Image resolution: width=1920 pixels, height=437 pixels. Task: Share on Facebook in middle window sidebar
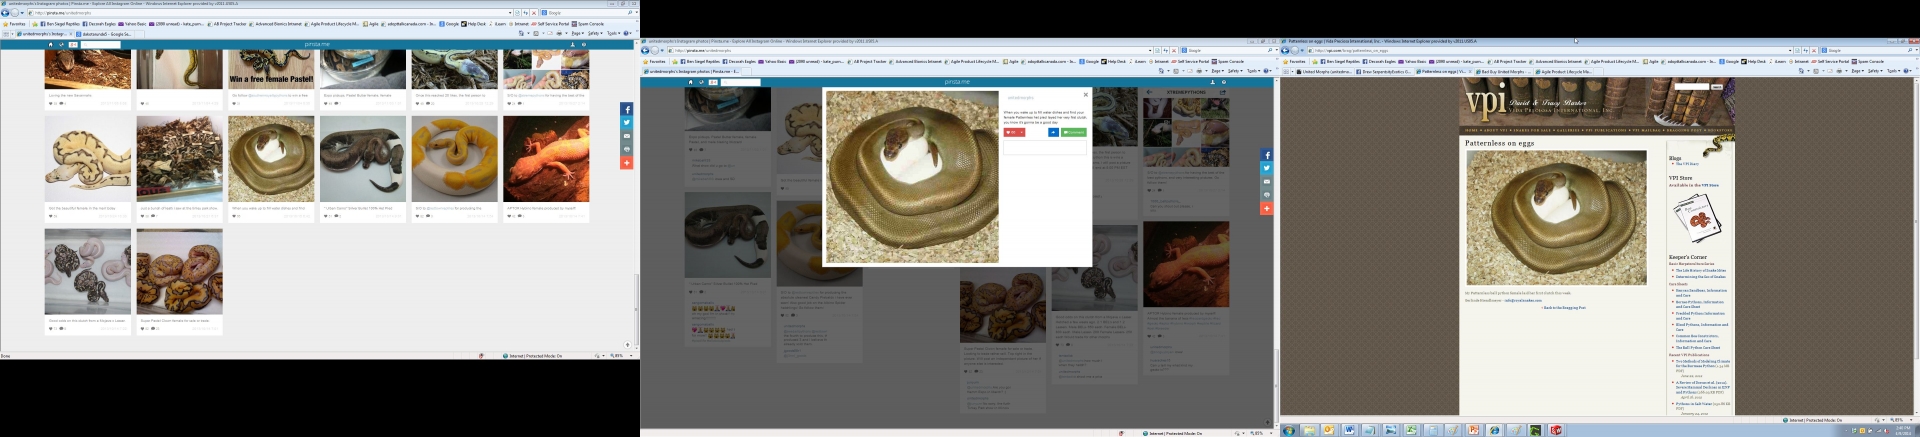pyautogui.click(x=1267, y=155)
